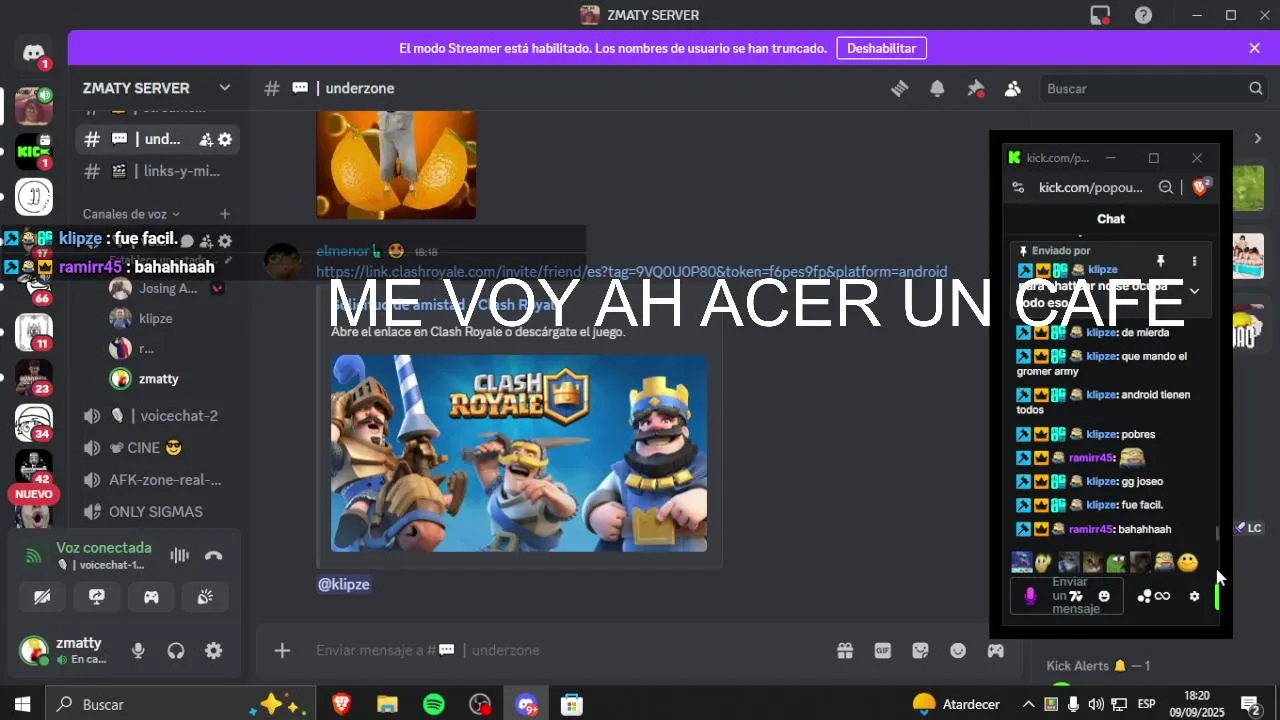
Task: Show hidden icons in the Windows system tray
Action: pyautogui.click(x=1028, y=704)
